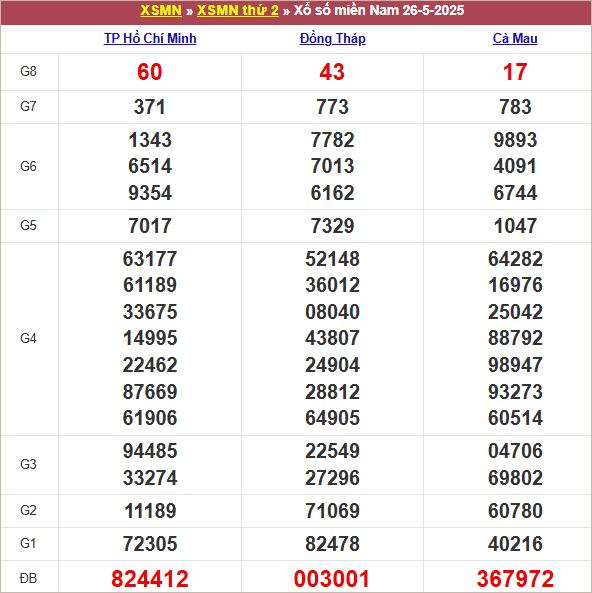Select G8 number 60
The width and height of the screenshot is (592, 593).
coord(150,72)
